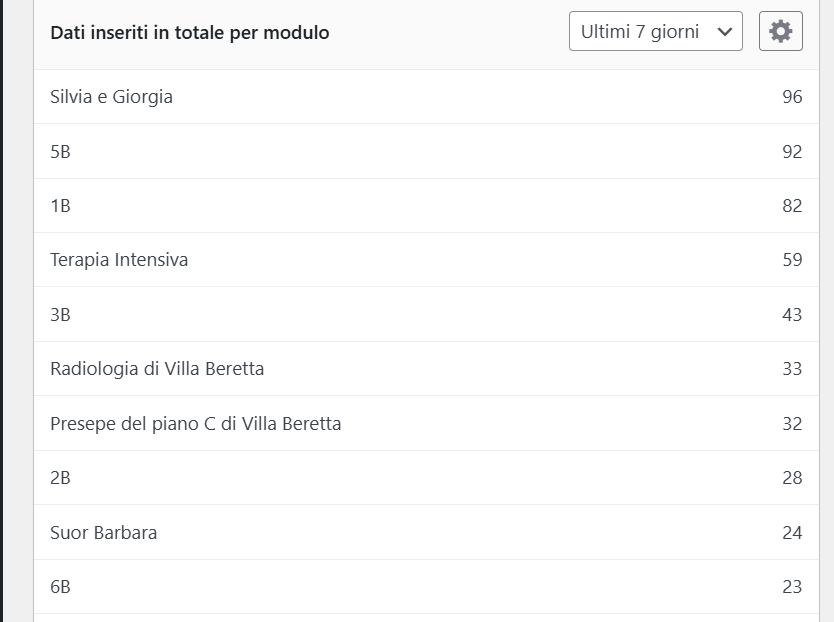Image resolution: width=834 pixels, height=622 pixels.
Task: Click the entry count 82 for 1B
Action: point(792,206)
